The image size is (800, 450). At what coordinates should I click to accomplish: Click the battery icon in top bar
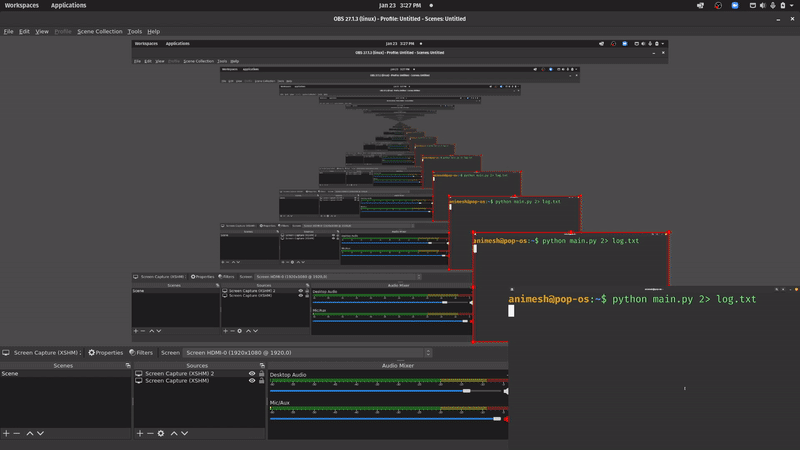[783, 6]
